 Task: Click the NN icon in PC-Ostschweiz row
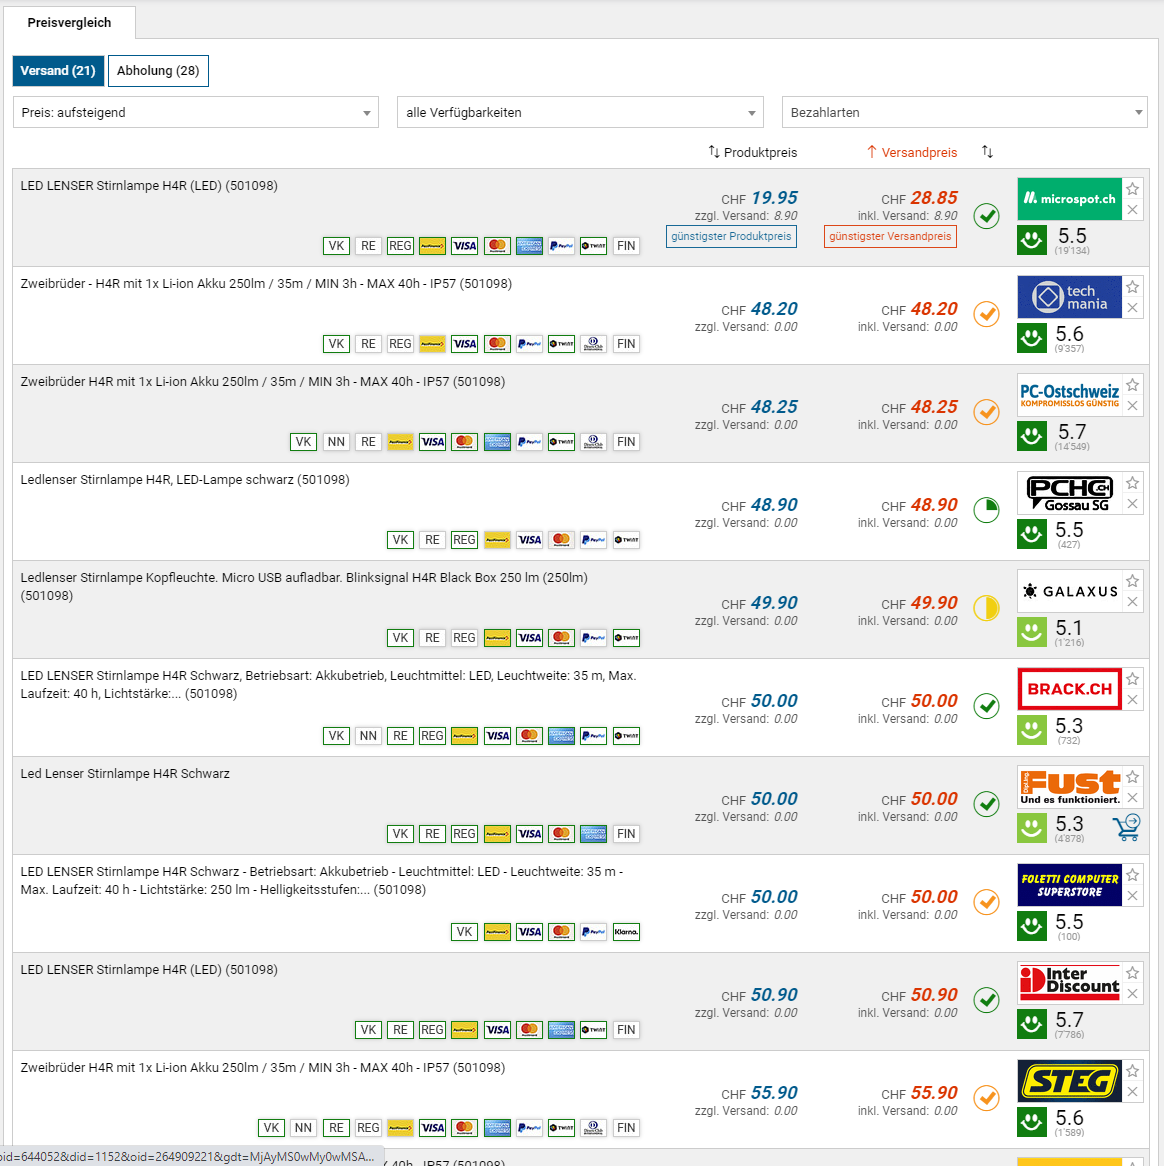tap(336, 442)
